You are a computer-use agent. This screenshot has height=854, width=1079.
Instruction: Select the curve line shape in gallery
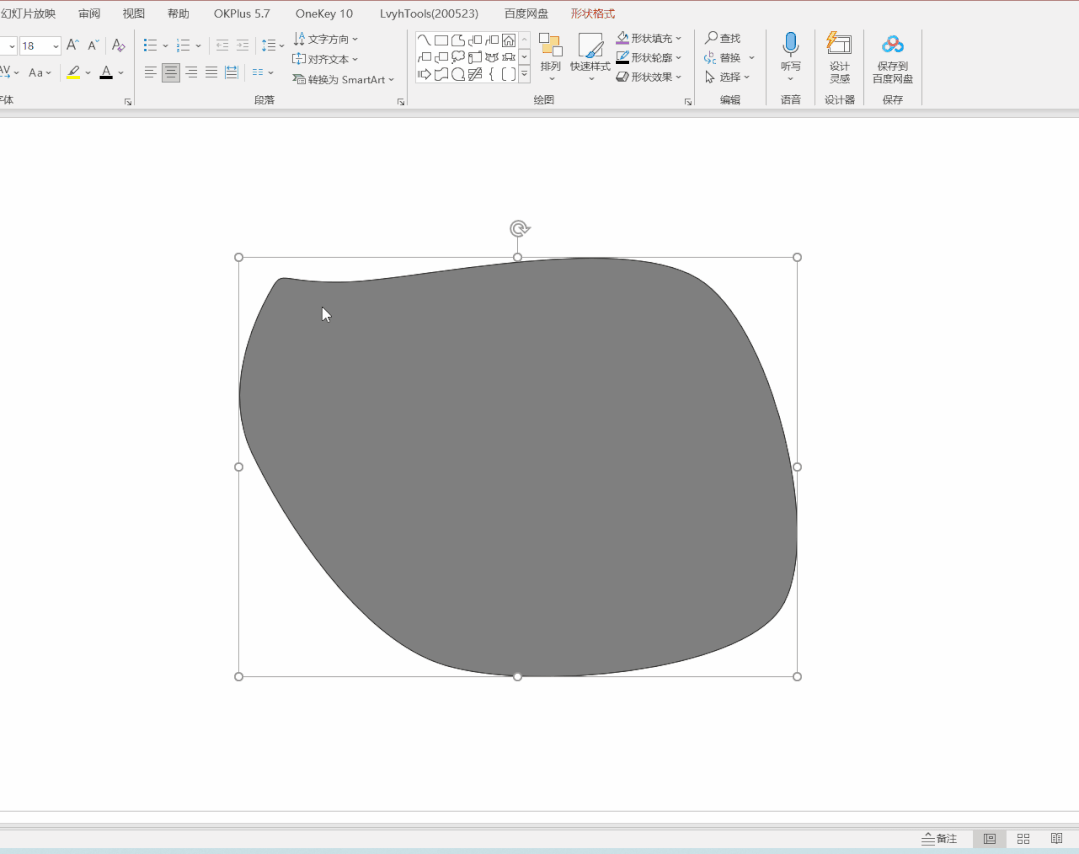click(x=424, y=40)
